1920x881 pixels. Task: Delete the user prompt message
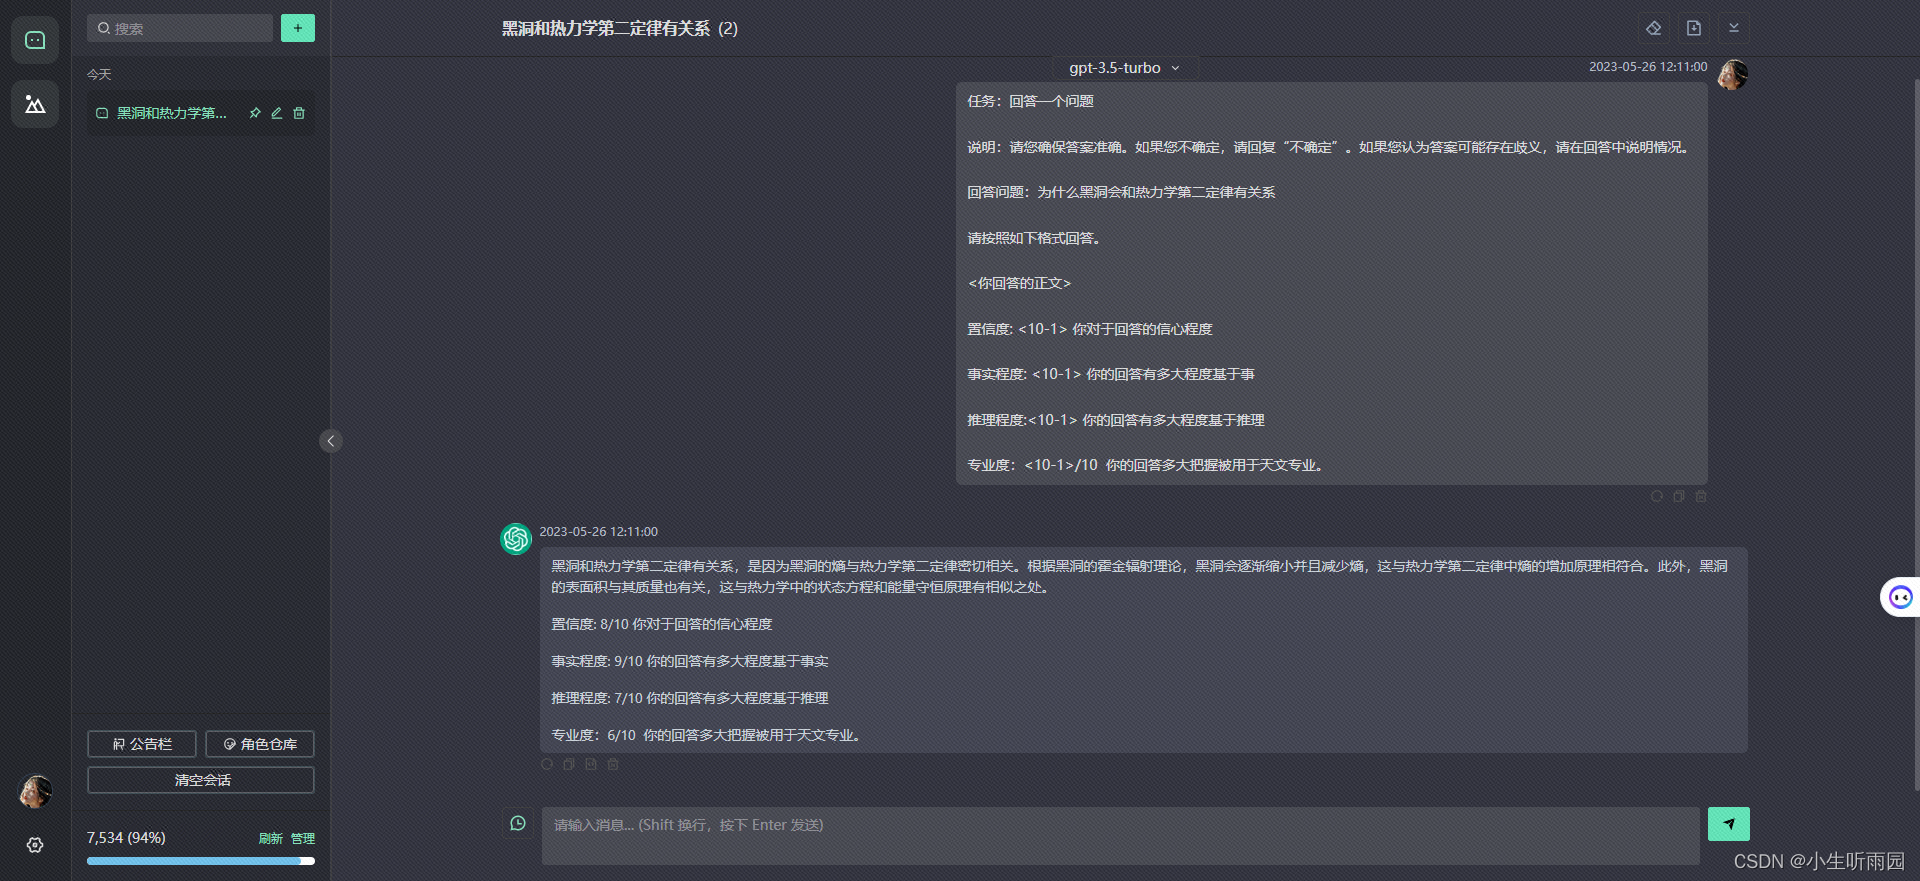pyautogui.click(x=1701, y=496)
